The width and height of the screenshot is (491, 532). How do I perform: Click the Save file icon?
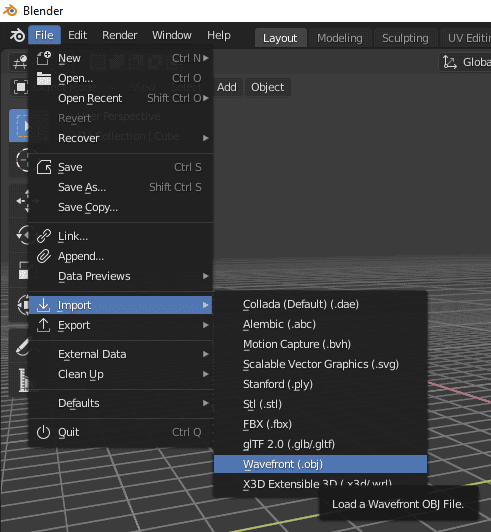[44, 167]
